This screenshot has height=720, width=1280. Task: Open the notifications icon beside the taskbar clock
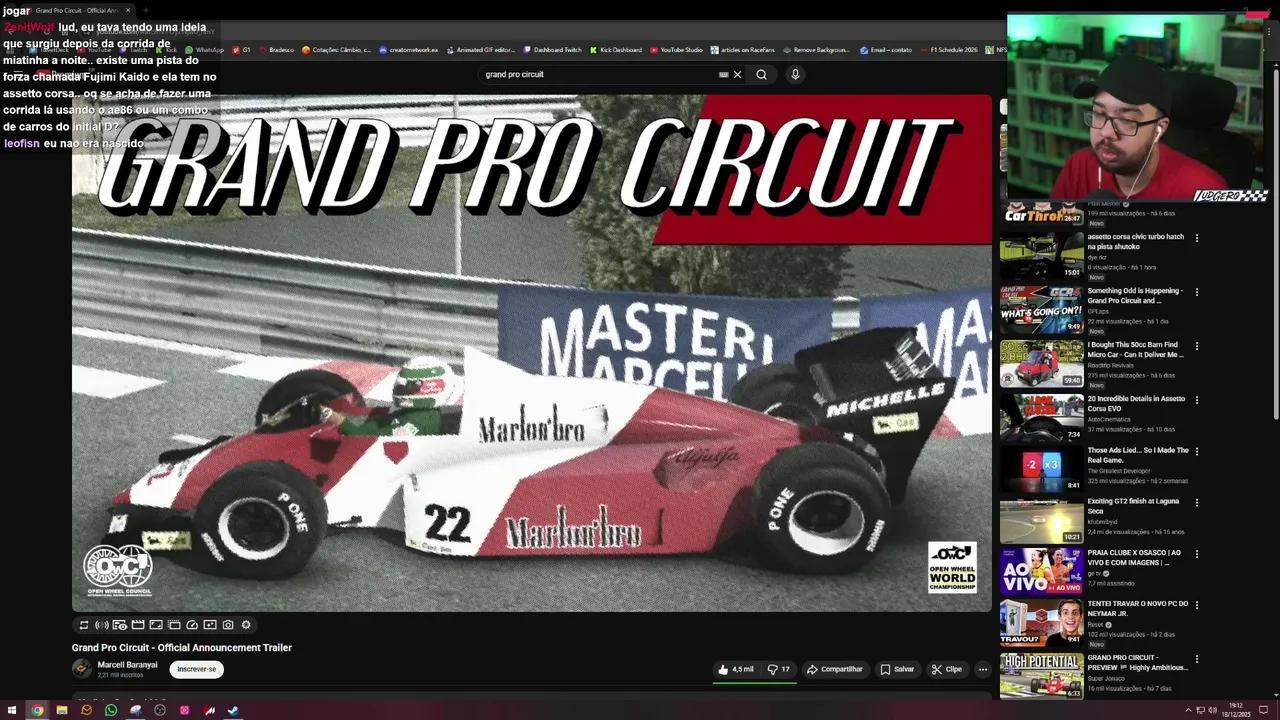(x=1263, y=710)
